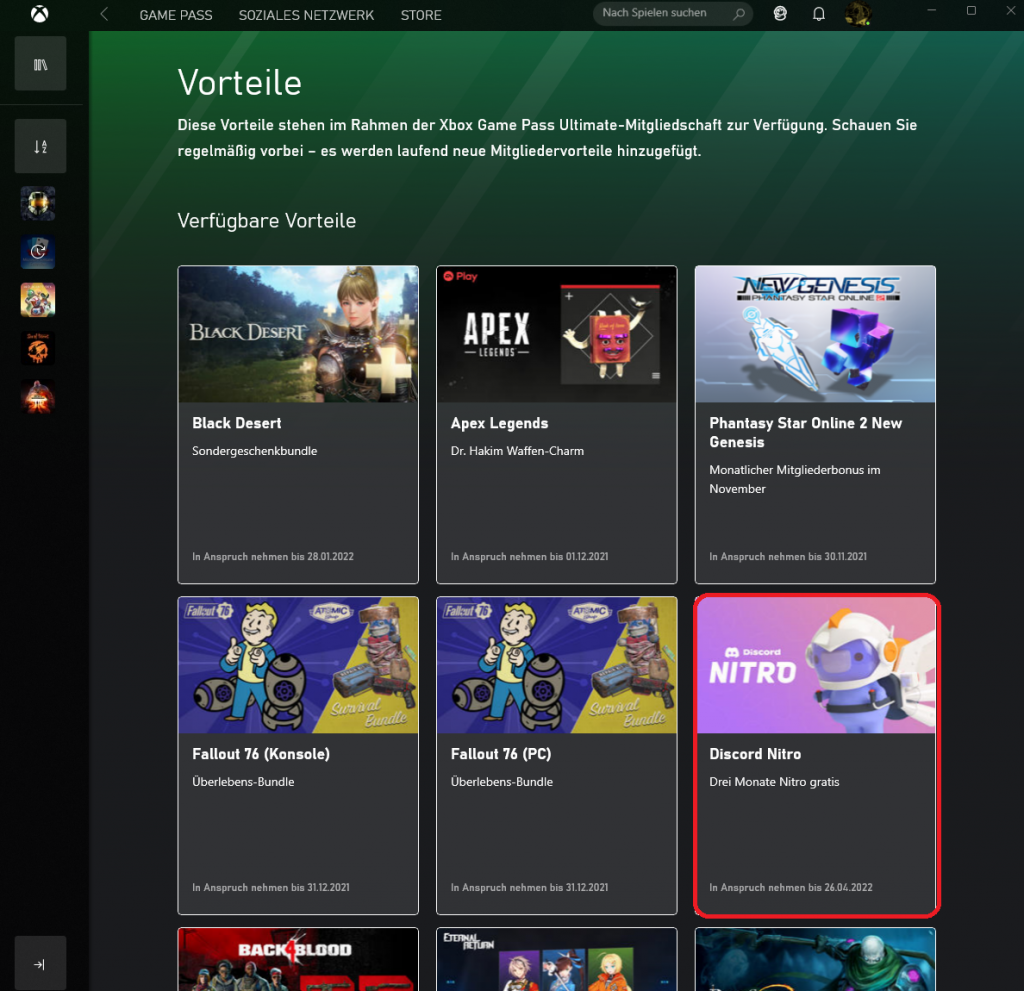
Task: Expand the sidebar with arrow button
Action: click(40, 964)
